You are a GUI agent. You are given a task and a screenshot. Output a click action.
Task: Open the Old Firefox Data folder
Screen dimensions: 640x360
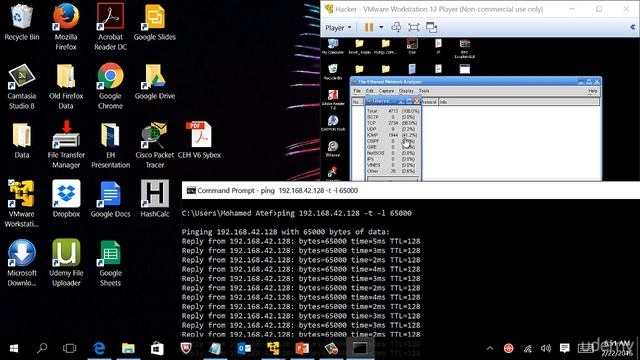(x=66, y=87)
